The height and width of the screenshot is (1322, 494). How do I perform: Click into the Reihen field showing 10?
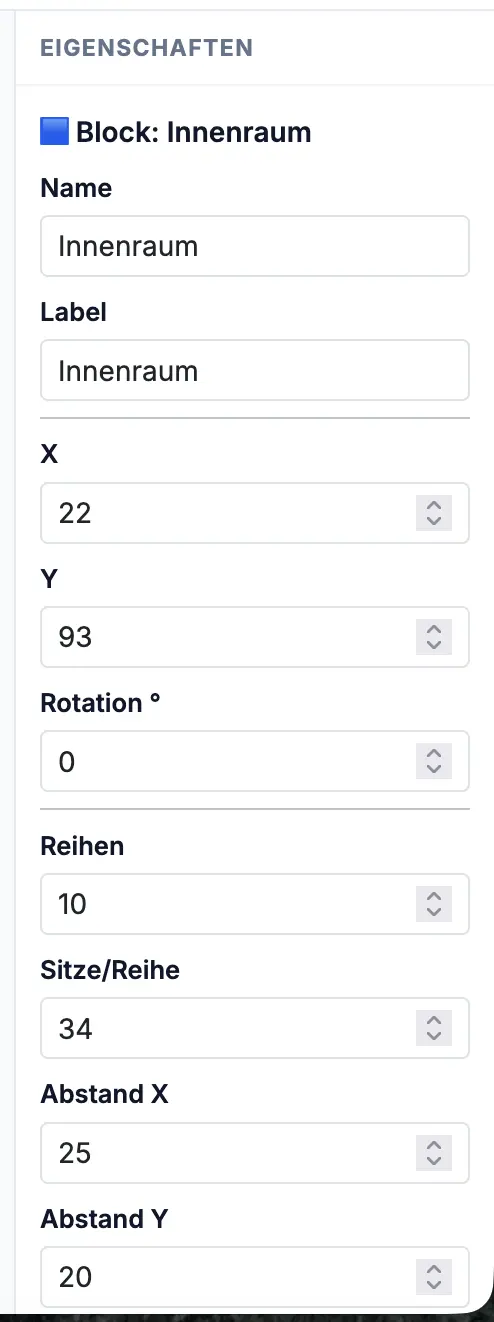[255, 905]
